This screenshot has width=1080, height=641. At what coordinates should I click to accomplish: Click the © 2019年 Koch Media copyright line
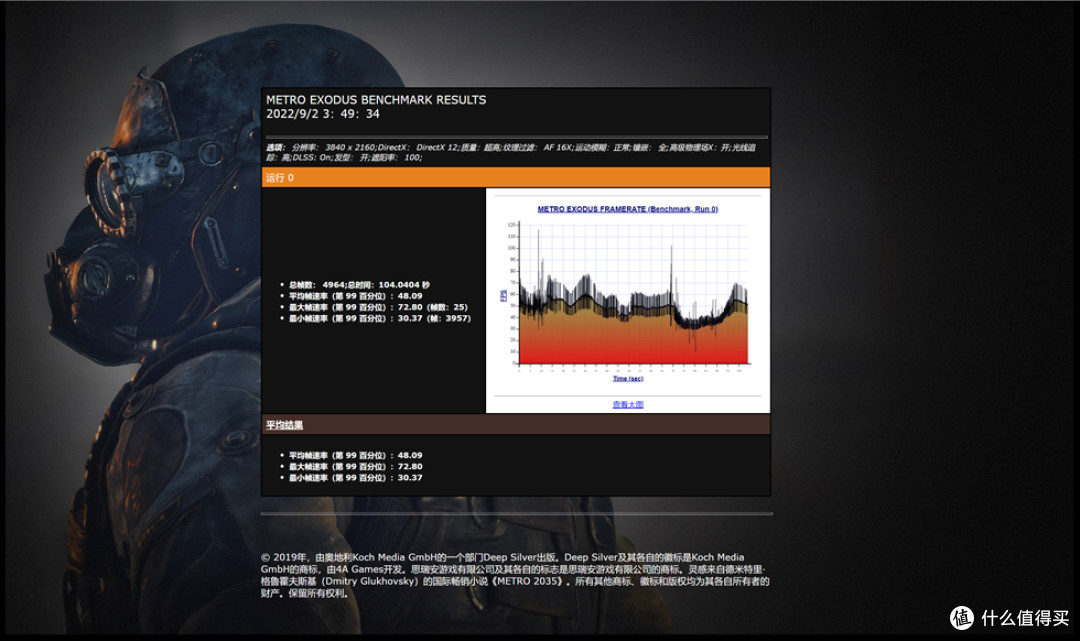(502, 557)
